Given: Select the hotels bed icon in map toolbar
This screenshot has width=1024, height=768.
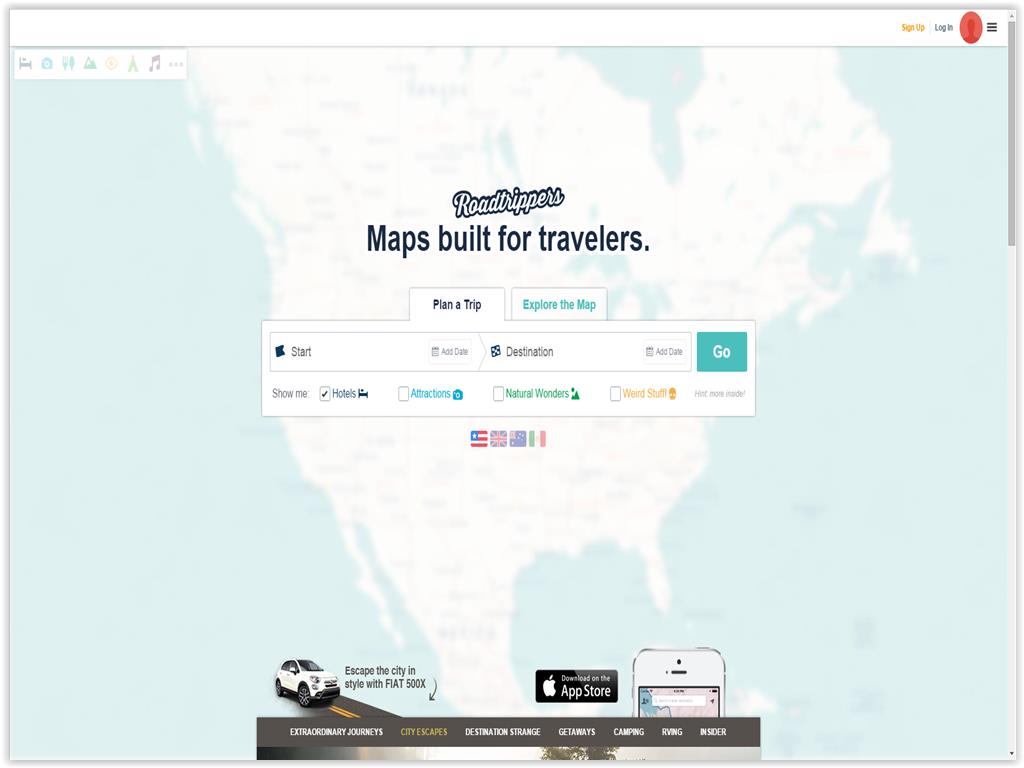Looking at the screenshot, I should click(x=25, y=63).
